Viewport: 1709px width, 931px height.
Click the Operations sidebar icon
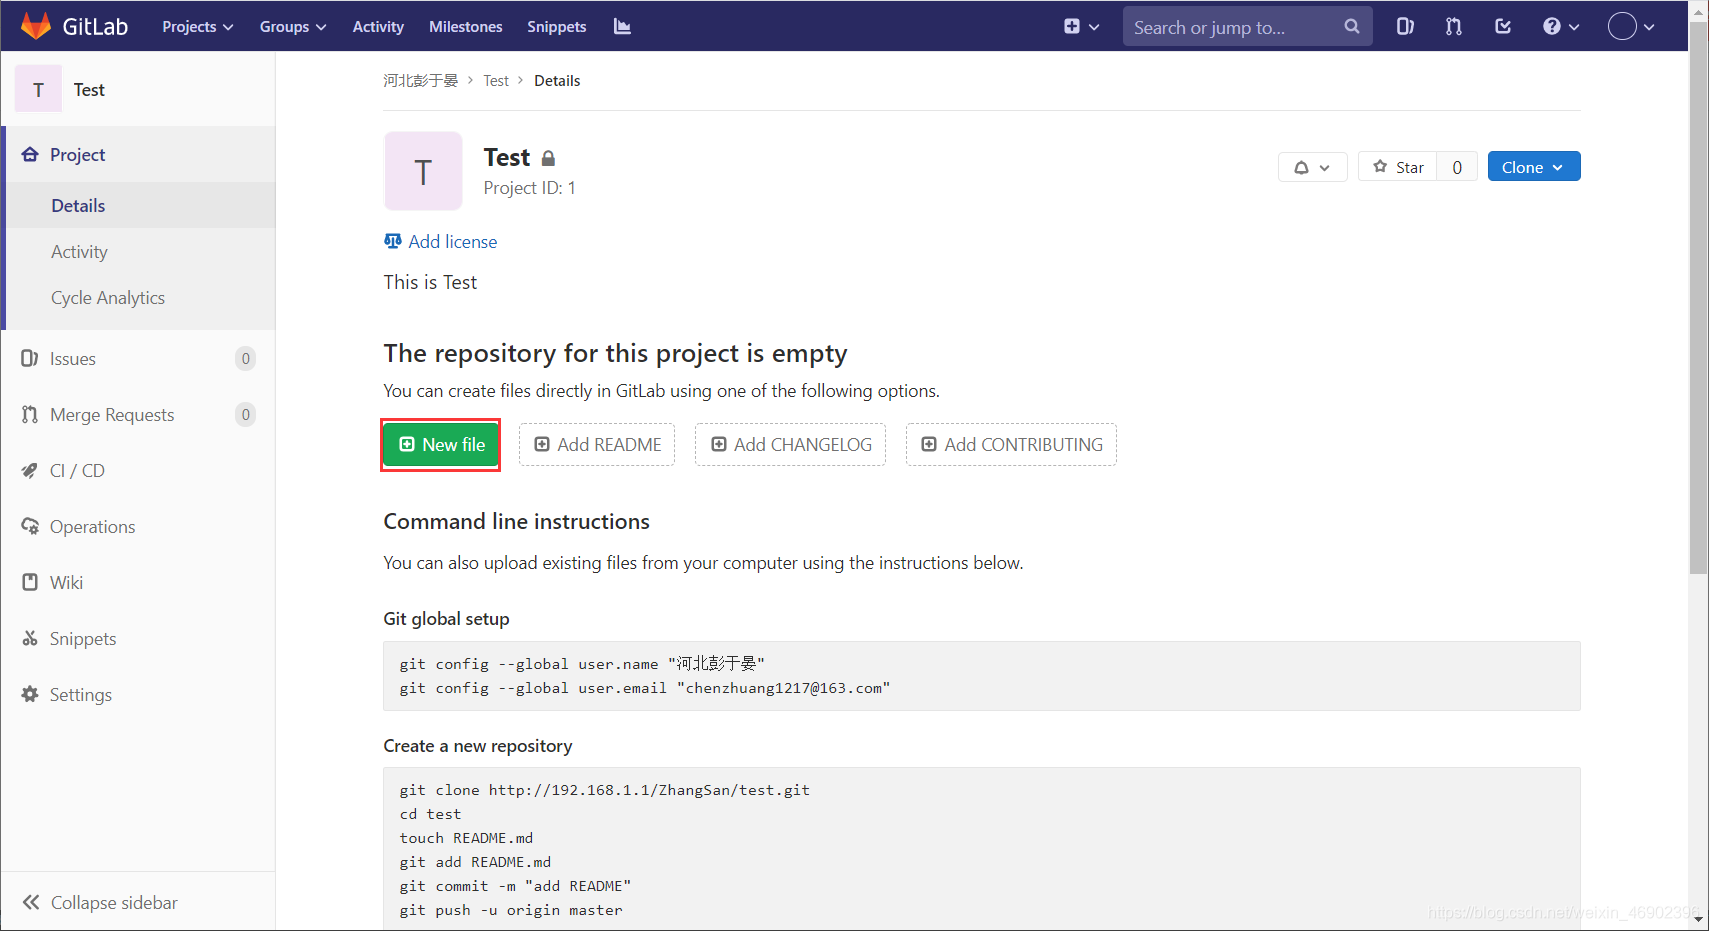coord(30,527)
